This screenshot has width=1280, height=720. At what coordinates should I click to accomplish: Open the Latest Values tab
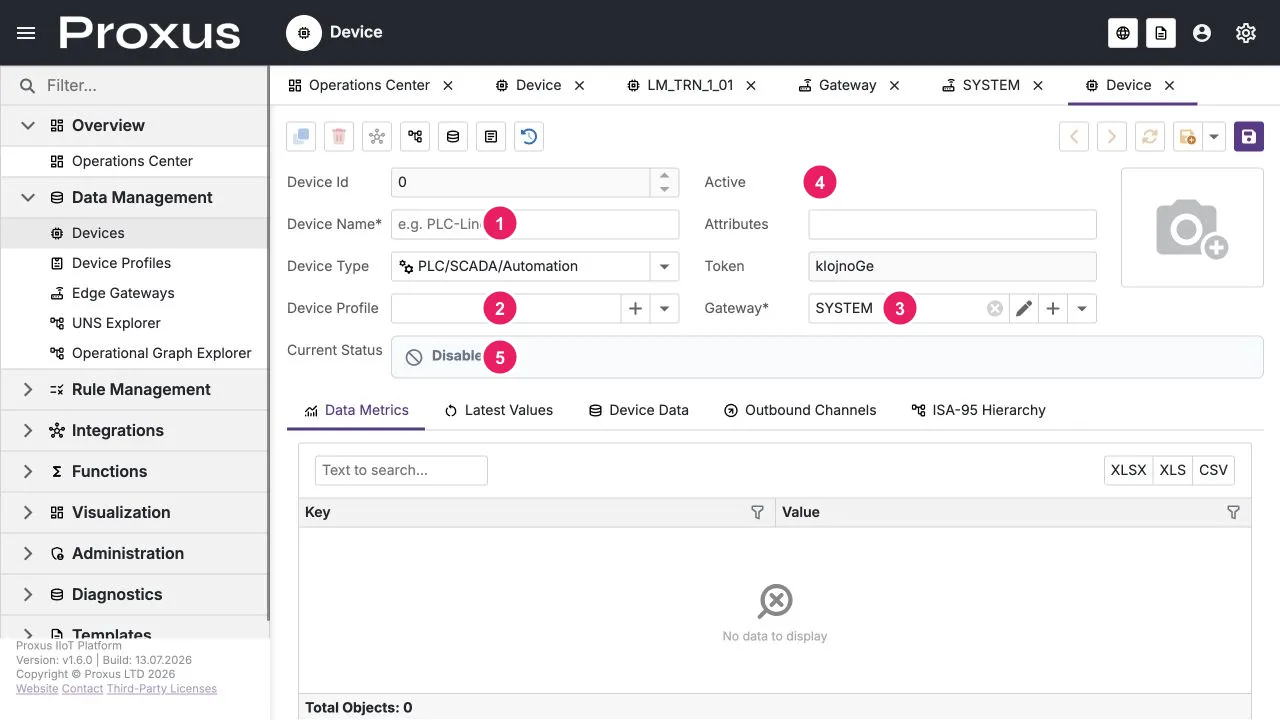(499, 410)
